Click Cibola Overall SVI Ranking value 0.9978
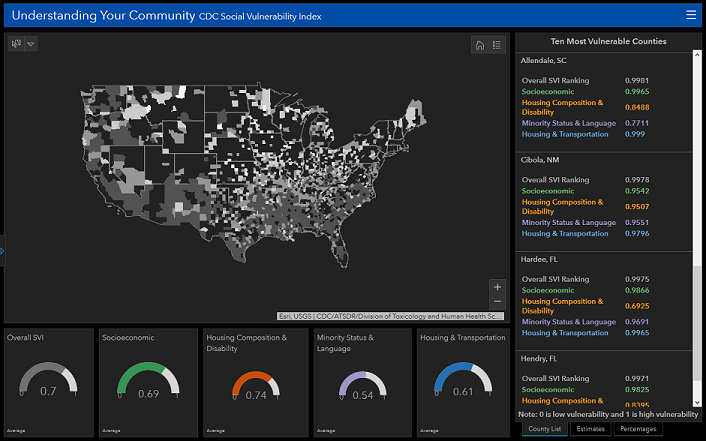This screenshot has height=441, width=706. pyautogui.click(x=637, y=180)
